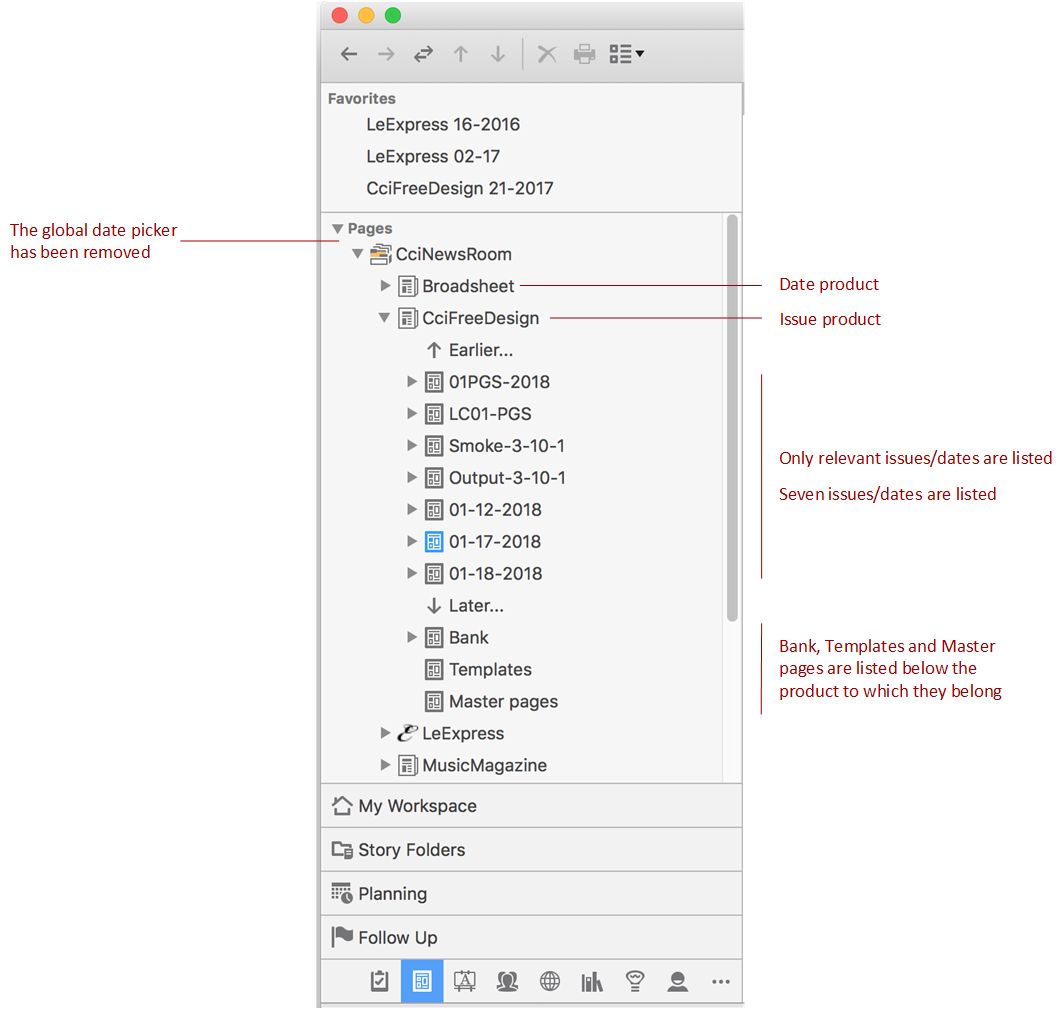This screenshot has width=1063, height=1009.
Task: Open the My Workspace panel
Action: coord(417,806)
